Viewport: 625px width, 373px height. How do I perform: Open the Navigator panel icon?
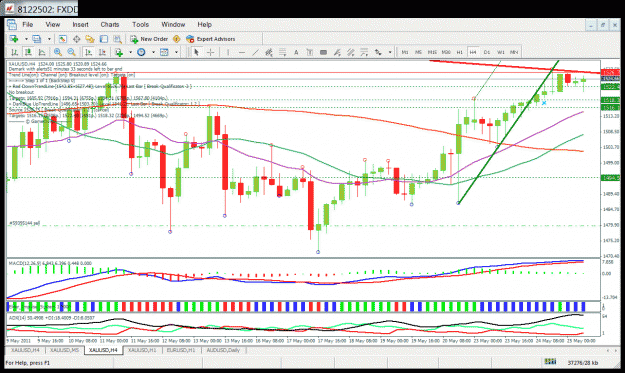pyautogui.click(x=90, y=39)
